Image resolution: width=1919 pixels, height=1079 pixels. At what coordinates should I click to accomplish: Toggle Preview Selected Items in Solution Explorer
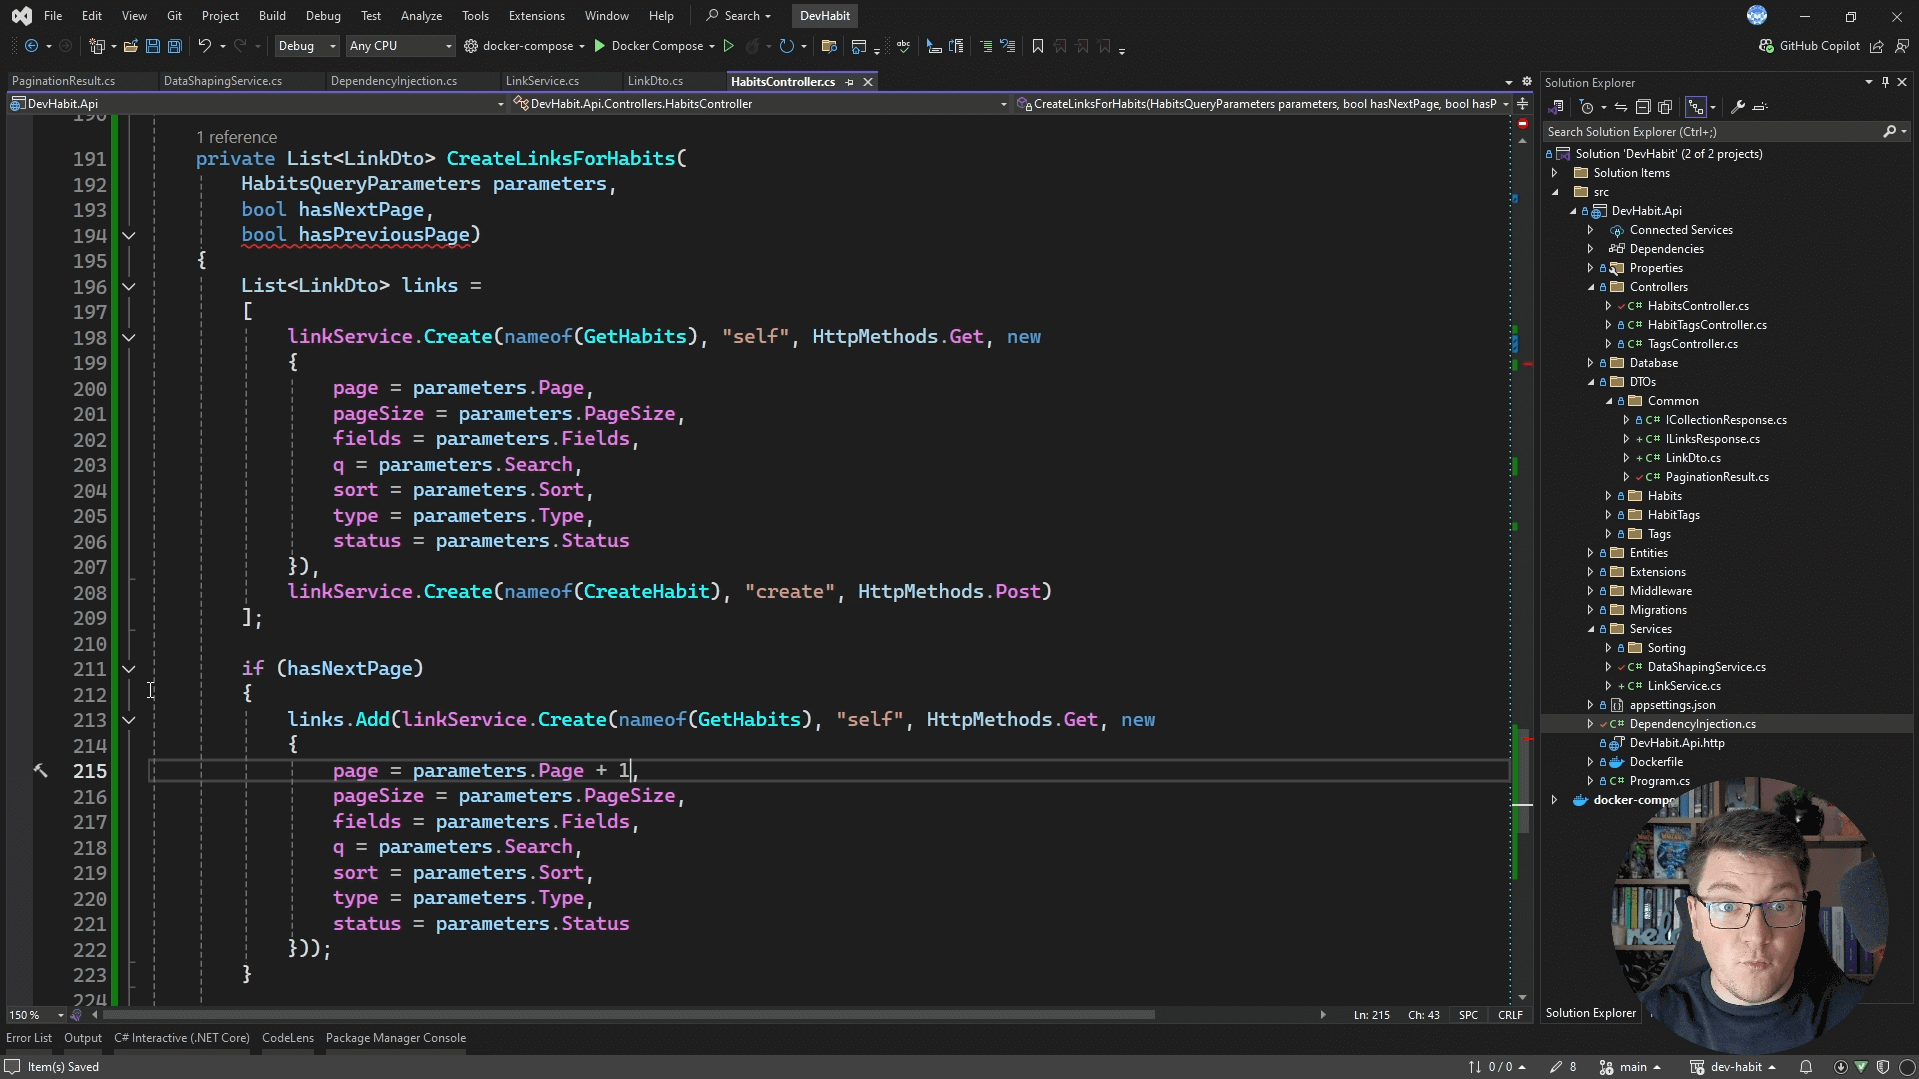coord(1699,107)
